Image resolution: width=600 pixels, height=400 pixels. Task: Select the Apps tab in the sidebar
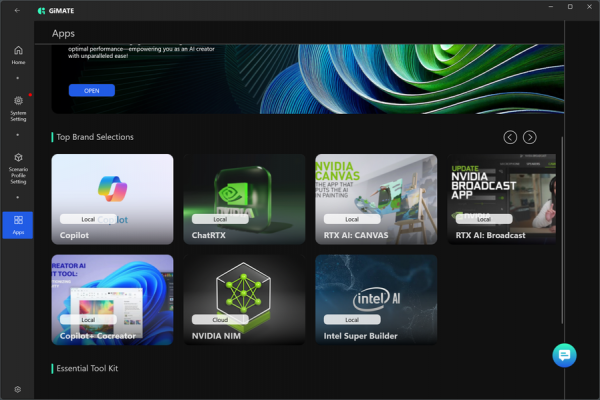coord(18,225)
